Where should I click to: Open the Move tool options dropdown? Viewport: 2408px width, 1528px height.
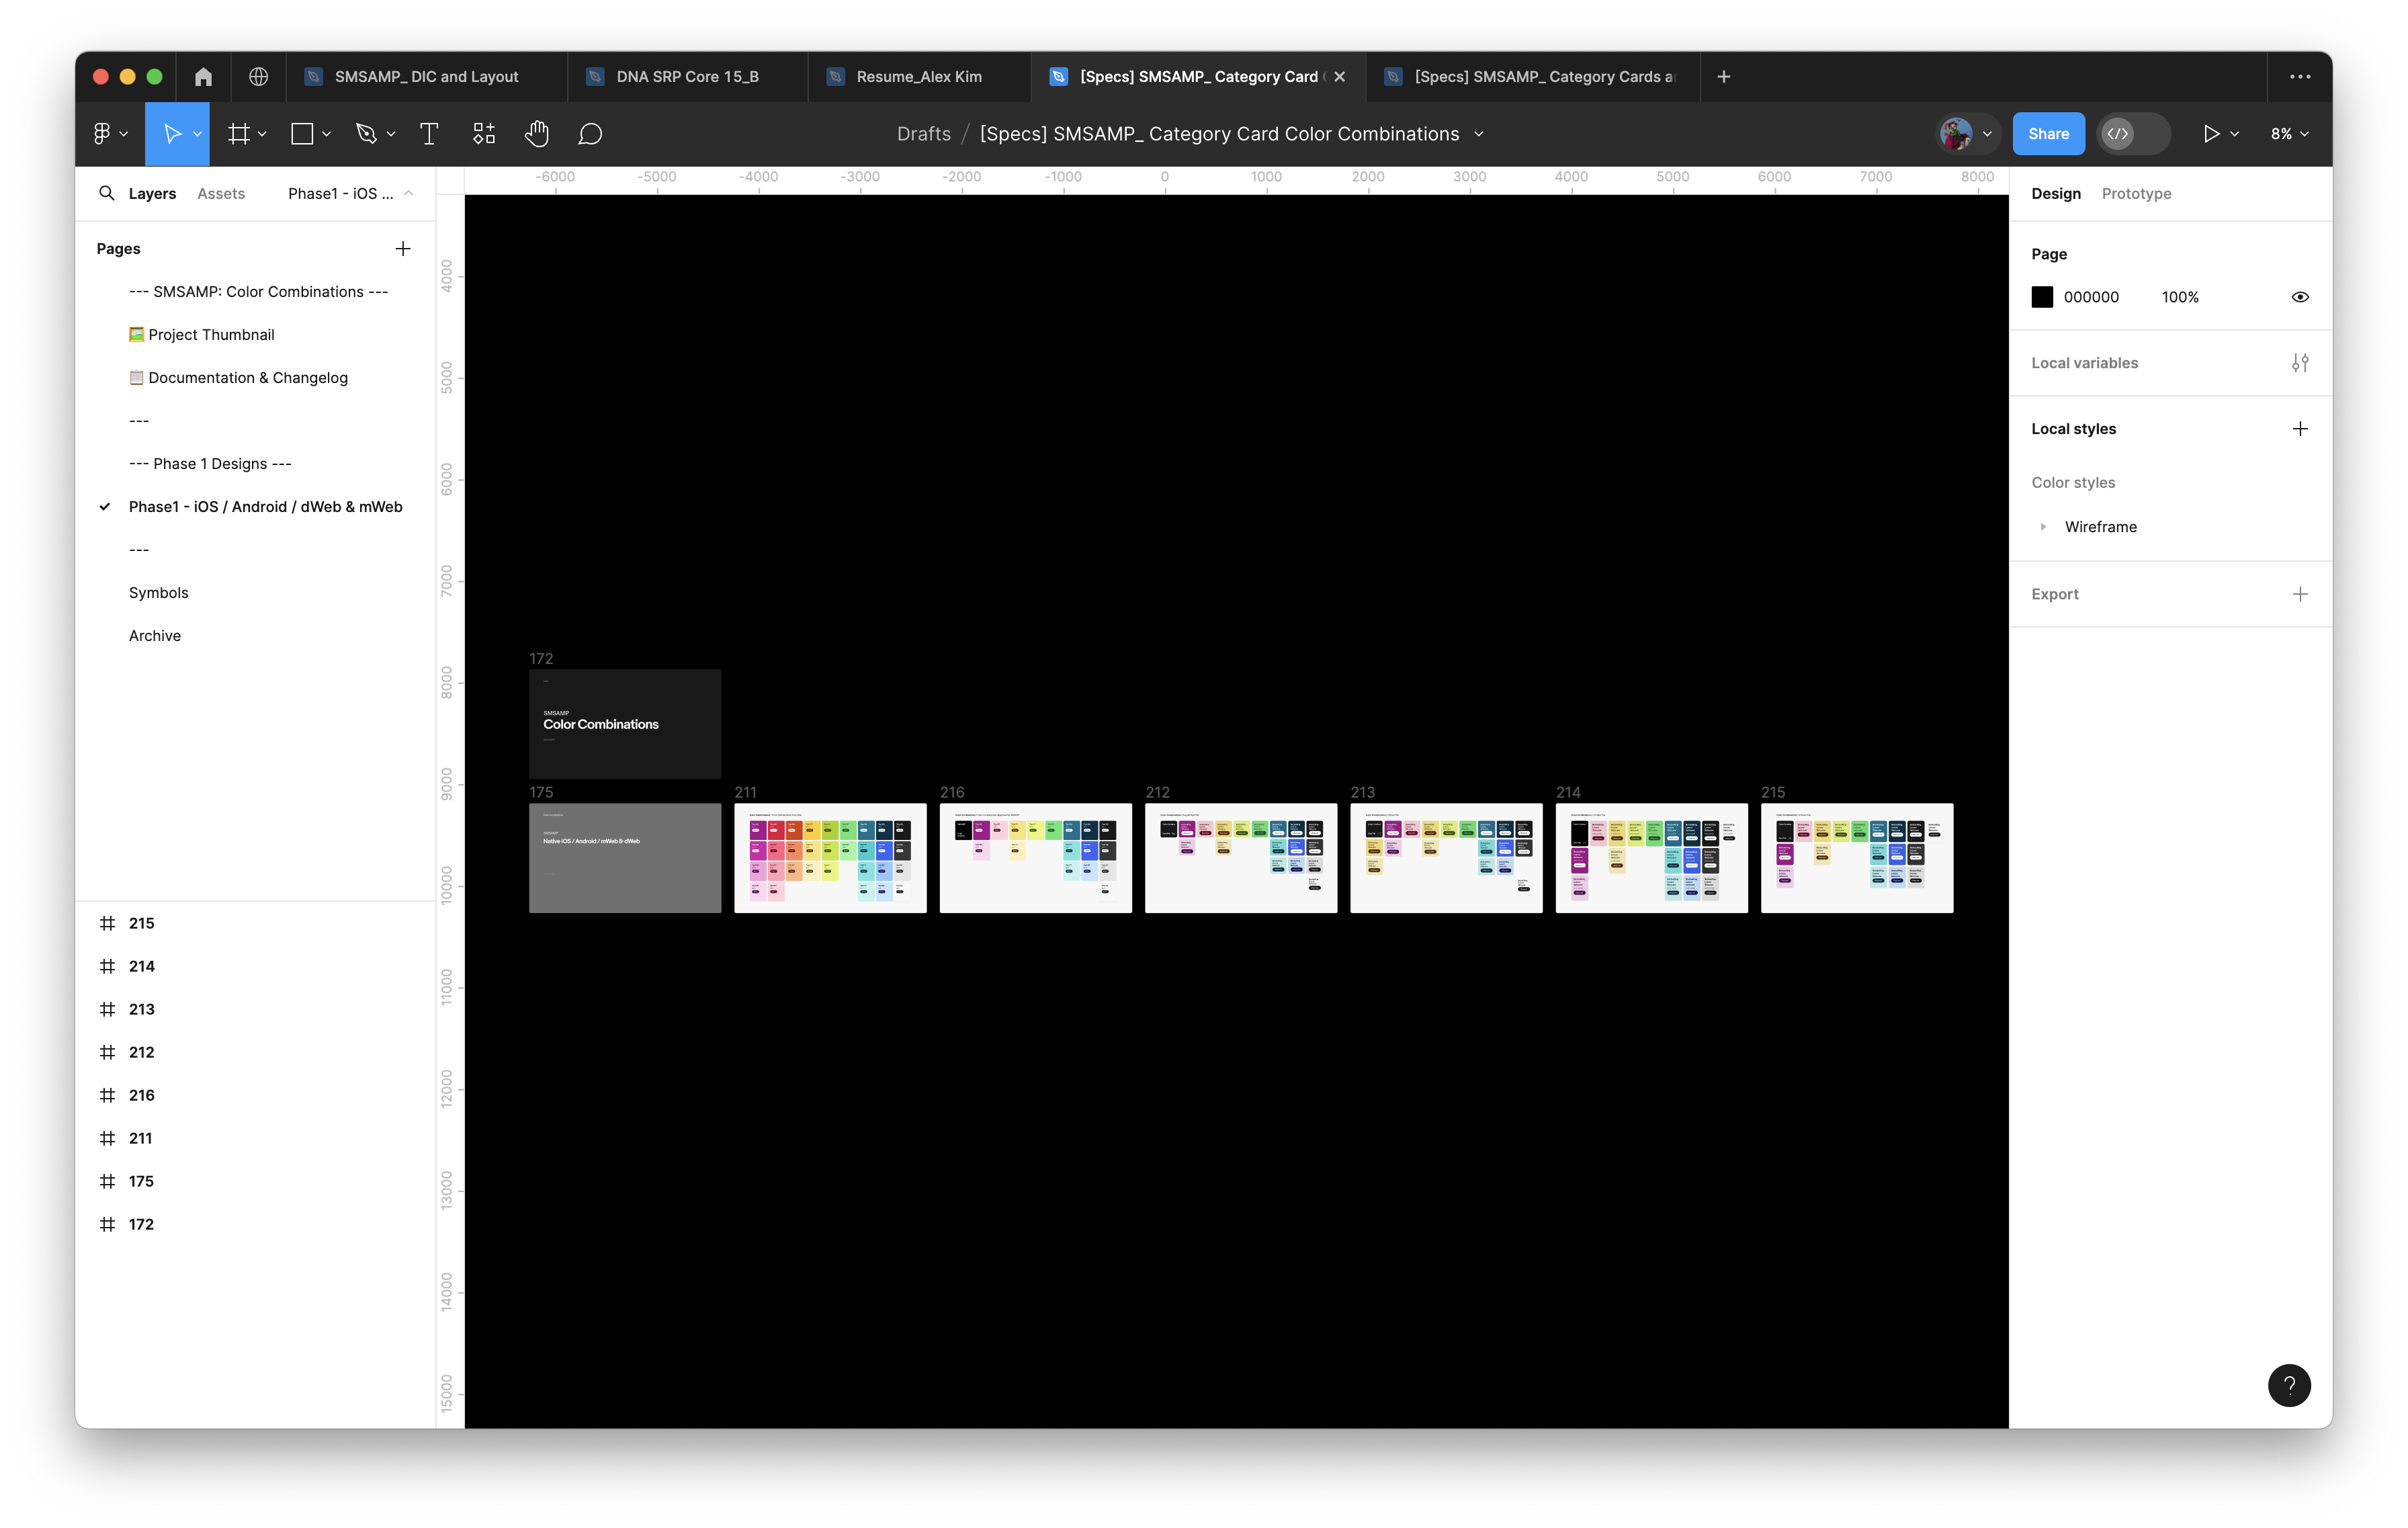point(197,134)
